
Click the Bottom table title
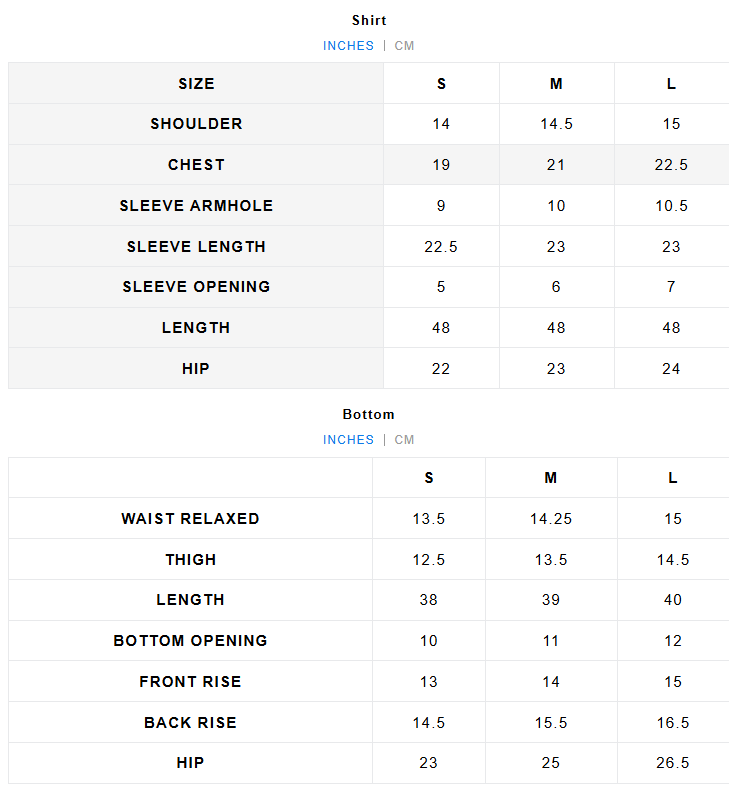click(369, 414)
